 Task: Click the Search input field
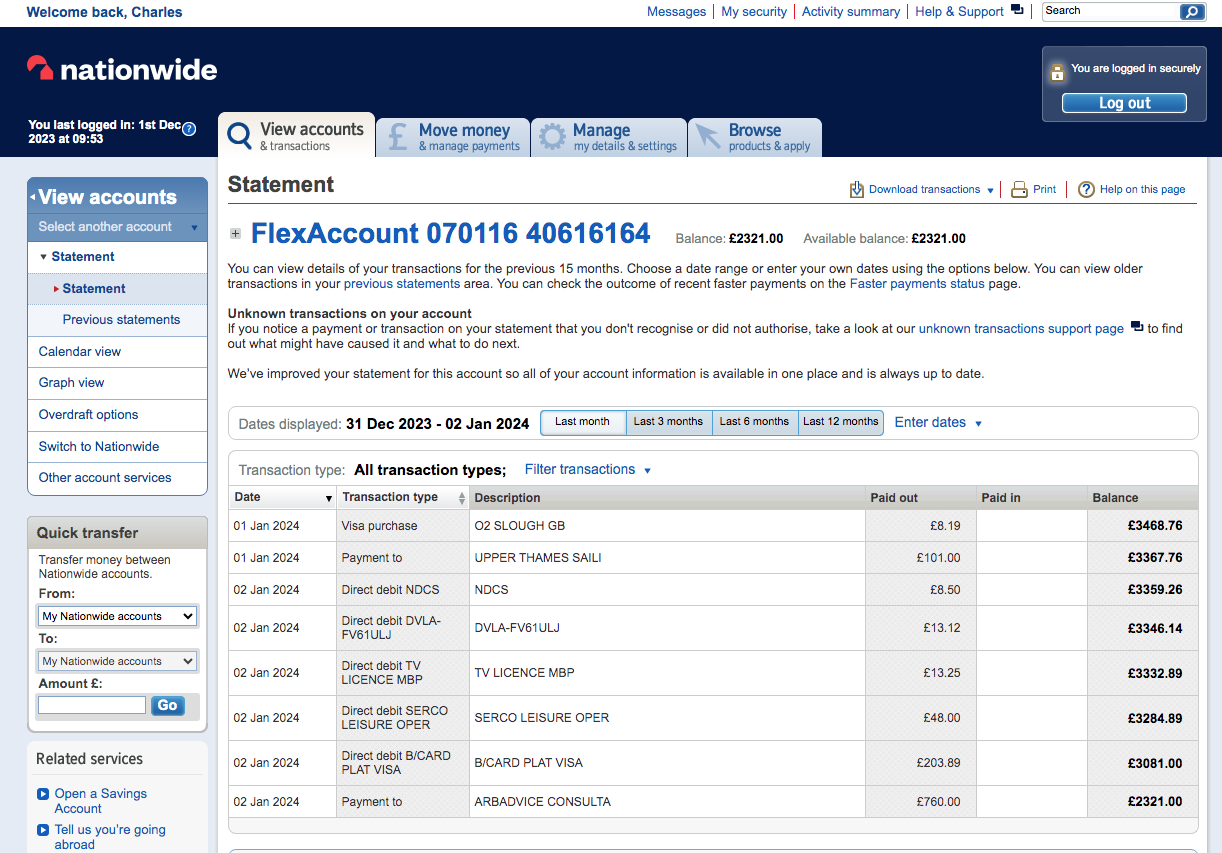click(x=1110, y=12)
